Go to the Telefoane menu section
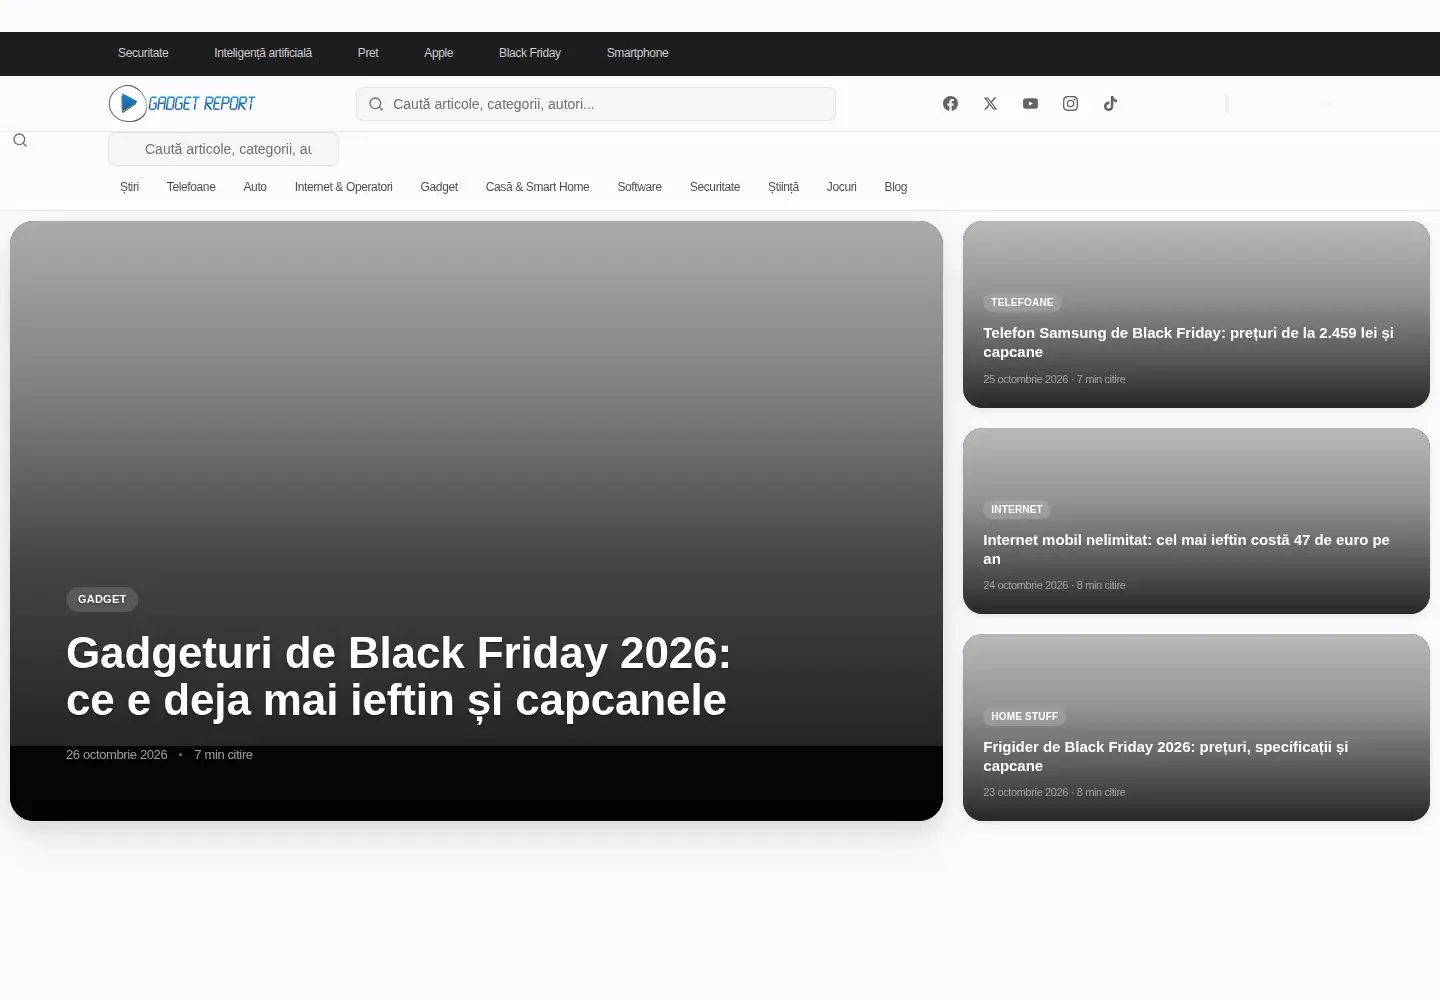The height and width of the screenshot is (1000, 1440). tap(191, 187)
